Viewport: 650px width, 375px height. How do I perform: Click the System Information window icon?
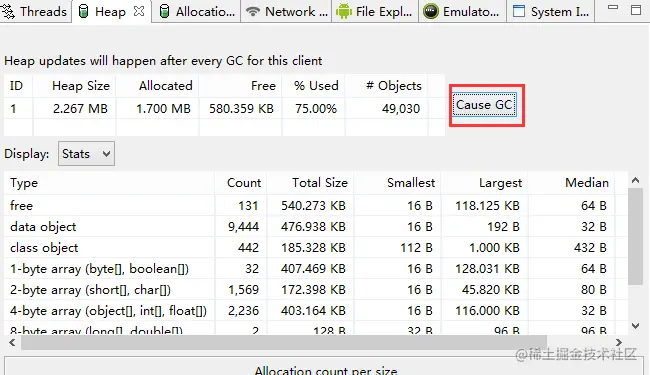(519, 11)
